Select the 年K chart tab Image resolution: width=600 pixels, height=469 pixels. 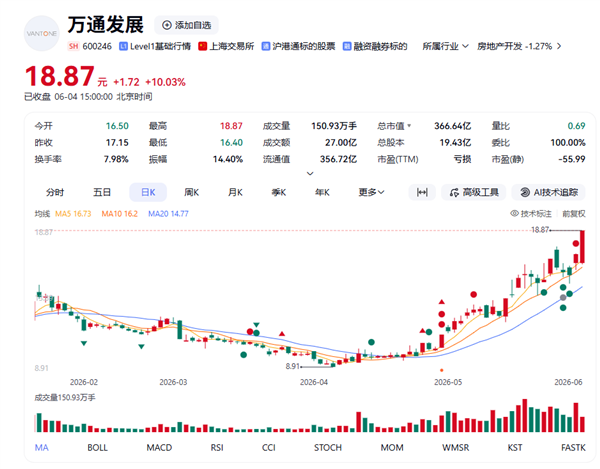pyautogui.click(x=322, y=192)
